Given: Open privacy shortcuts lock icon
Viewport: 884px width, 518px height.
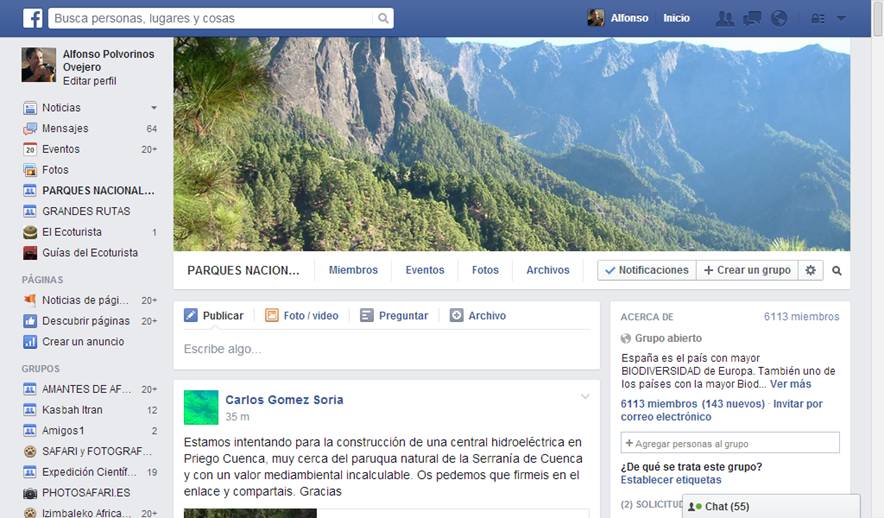Looking at the screenshot, I should pyautogui.click(x=817, y=19).
